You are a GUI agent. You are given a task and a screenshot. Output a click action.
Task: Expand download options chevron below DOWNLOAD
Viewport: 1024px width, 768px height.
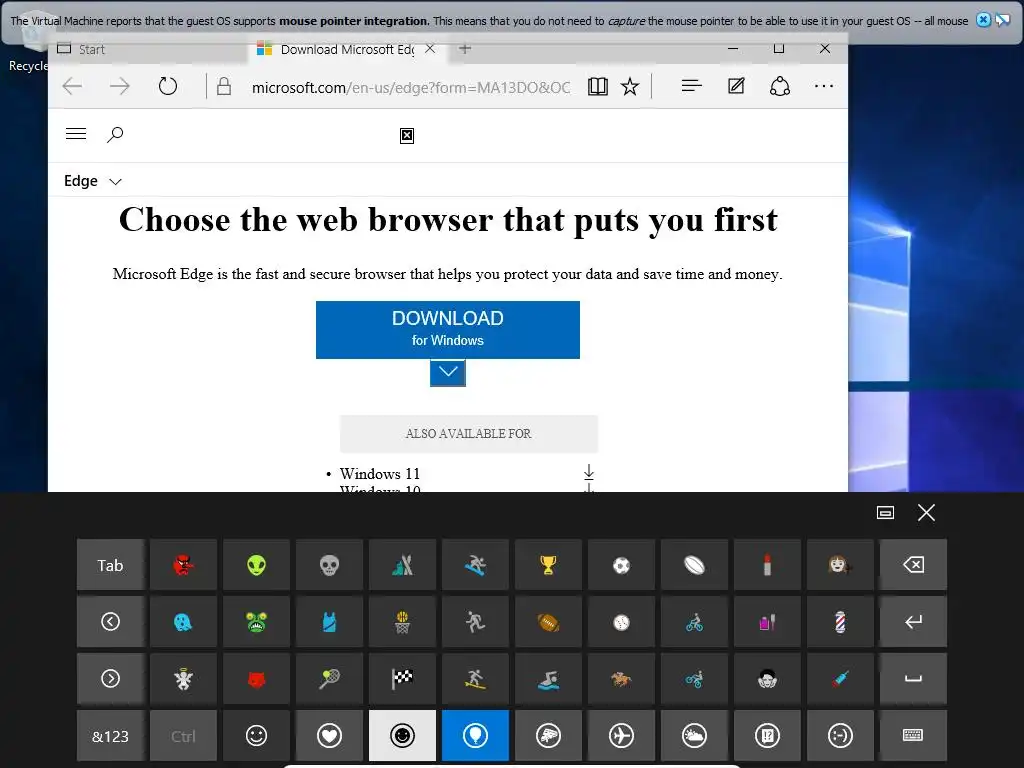[448, 372]
